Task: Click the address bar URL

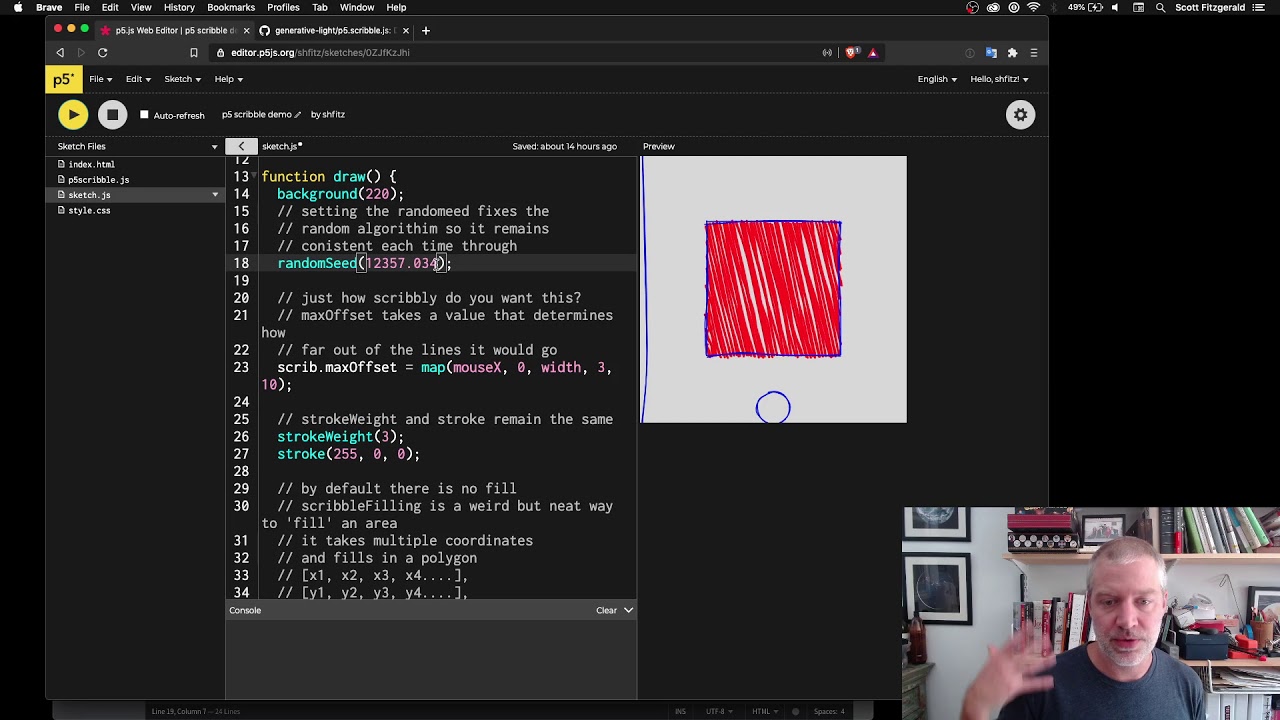Action: [320, 53]
